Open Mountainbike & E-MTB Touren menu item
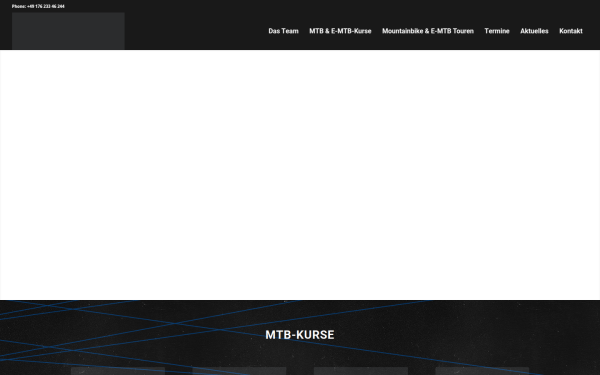This screenshot has height=375, width=600. (428, 31)
